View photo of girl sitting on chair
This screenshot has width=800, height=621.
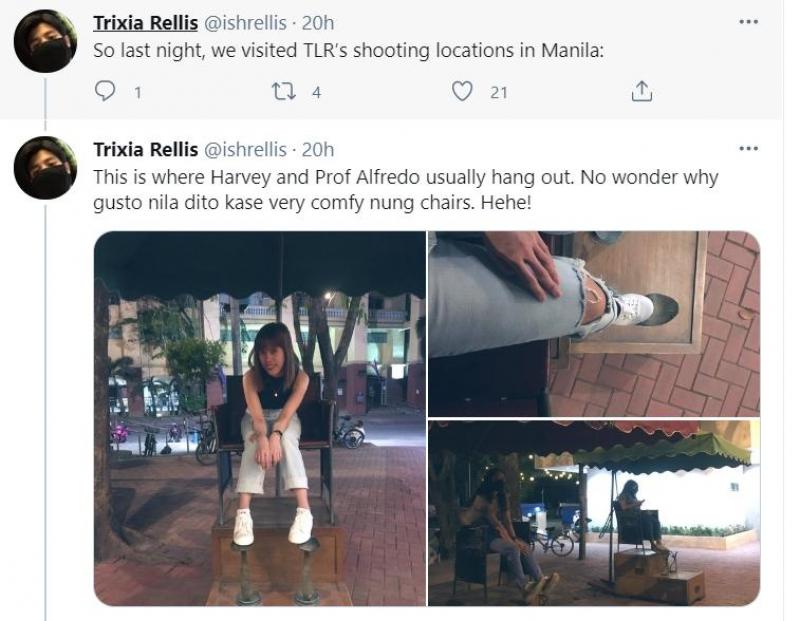click(260, 418)
